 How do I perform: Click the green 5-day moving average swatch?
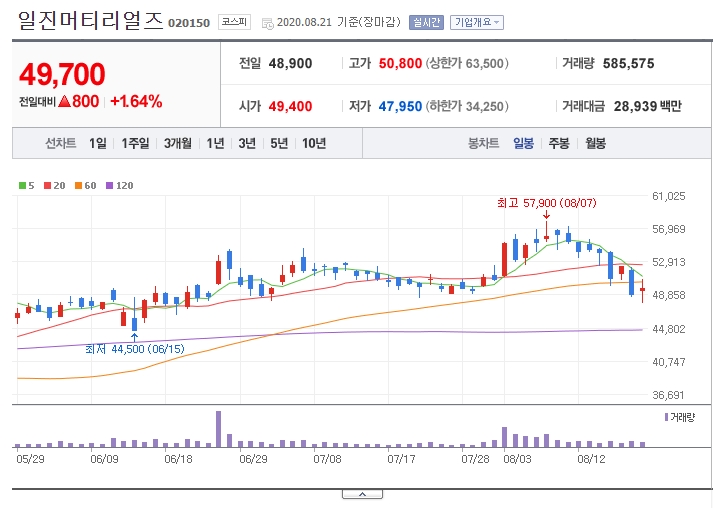click(22, 186)
